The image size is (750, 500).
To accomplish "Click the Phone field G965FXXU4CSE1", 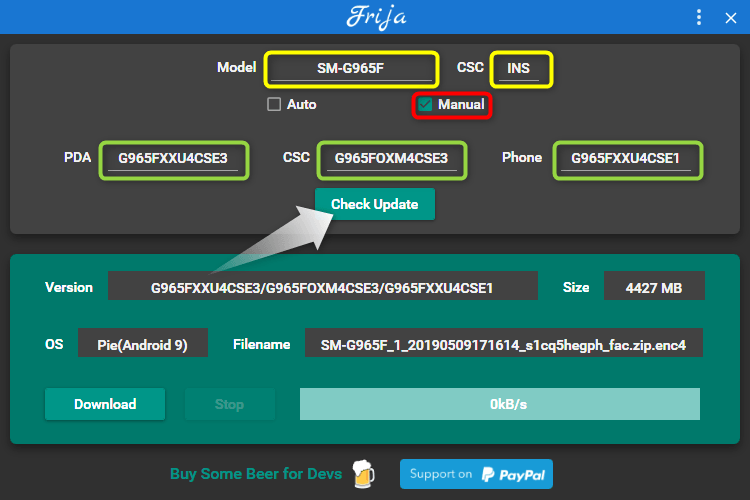I will tap(626, 158).
